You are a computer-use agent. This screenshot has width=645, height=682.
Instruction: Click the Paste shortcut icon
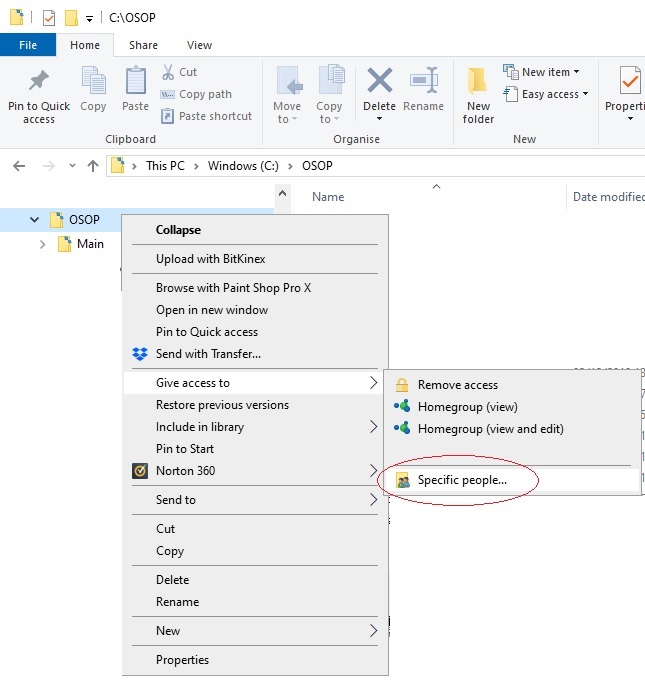pos(167,116)
